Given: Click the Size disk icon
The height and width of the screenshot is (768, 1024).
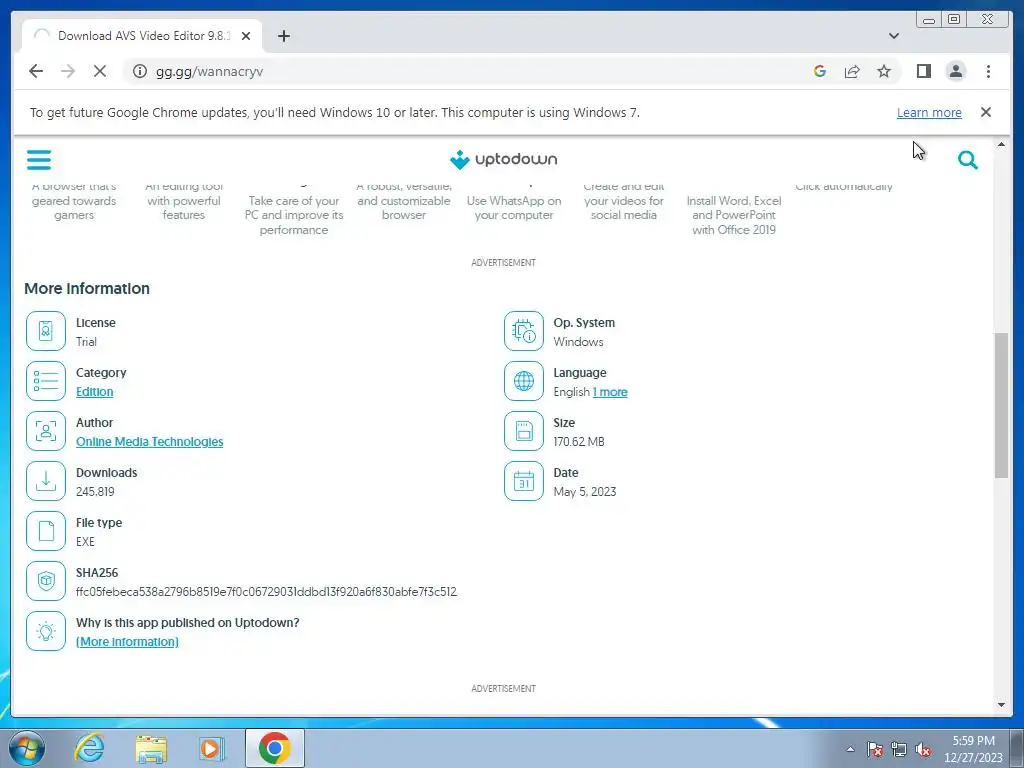Looking at the screenshot, I should coord(524,431).
